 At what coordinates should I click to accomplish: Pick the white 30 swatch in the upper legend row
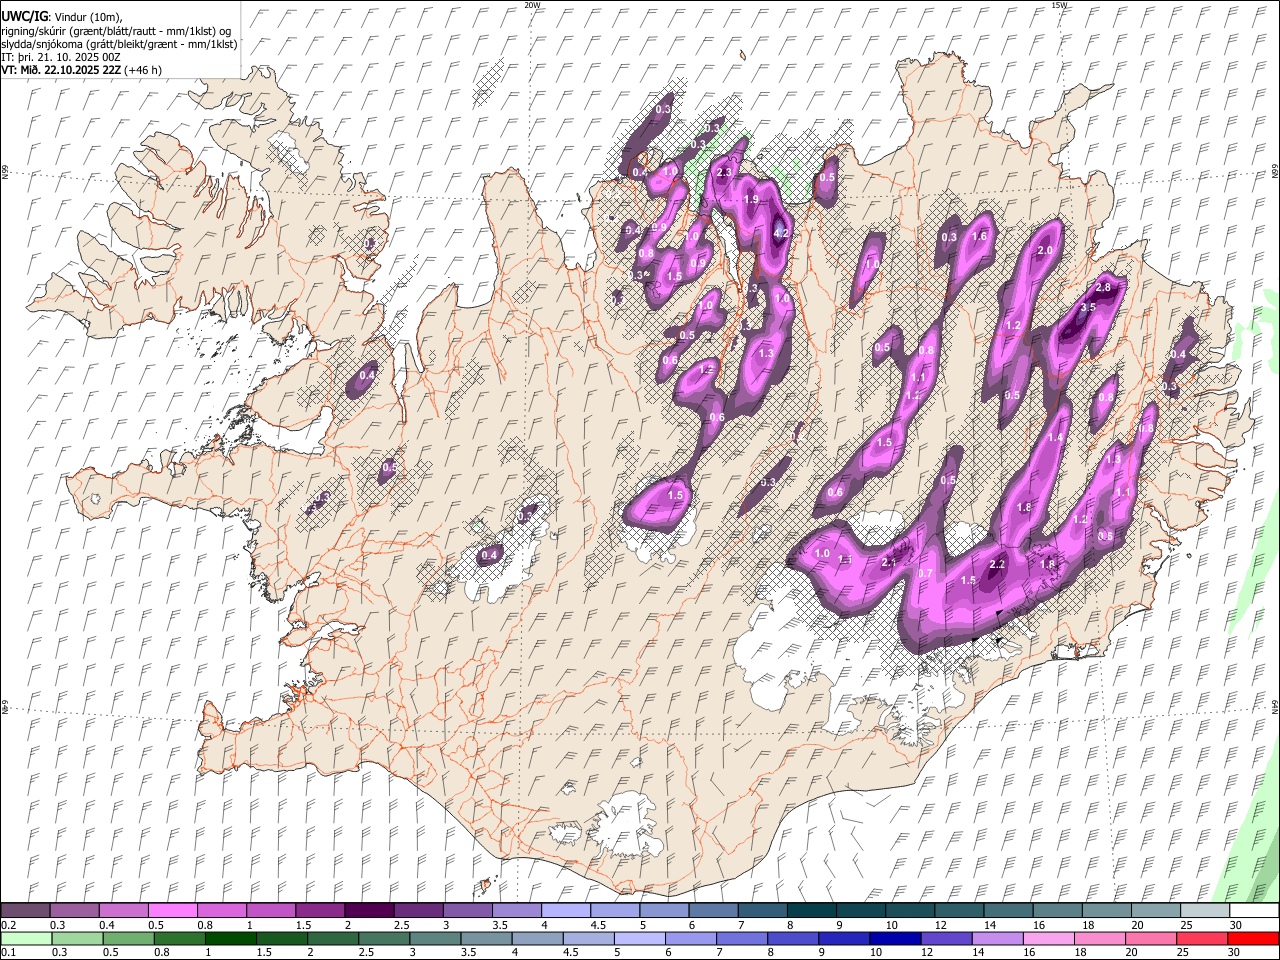tap(1254, 910)
